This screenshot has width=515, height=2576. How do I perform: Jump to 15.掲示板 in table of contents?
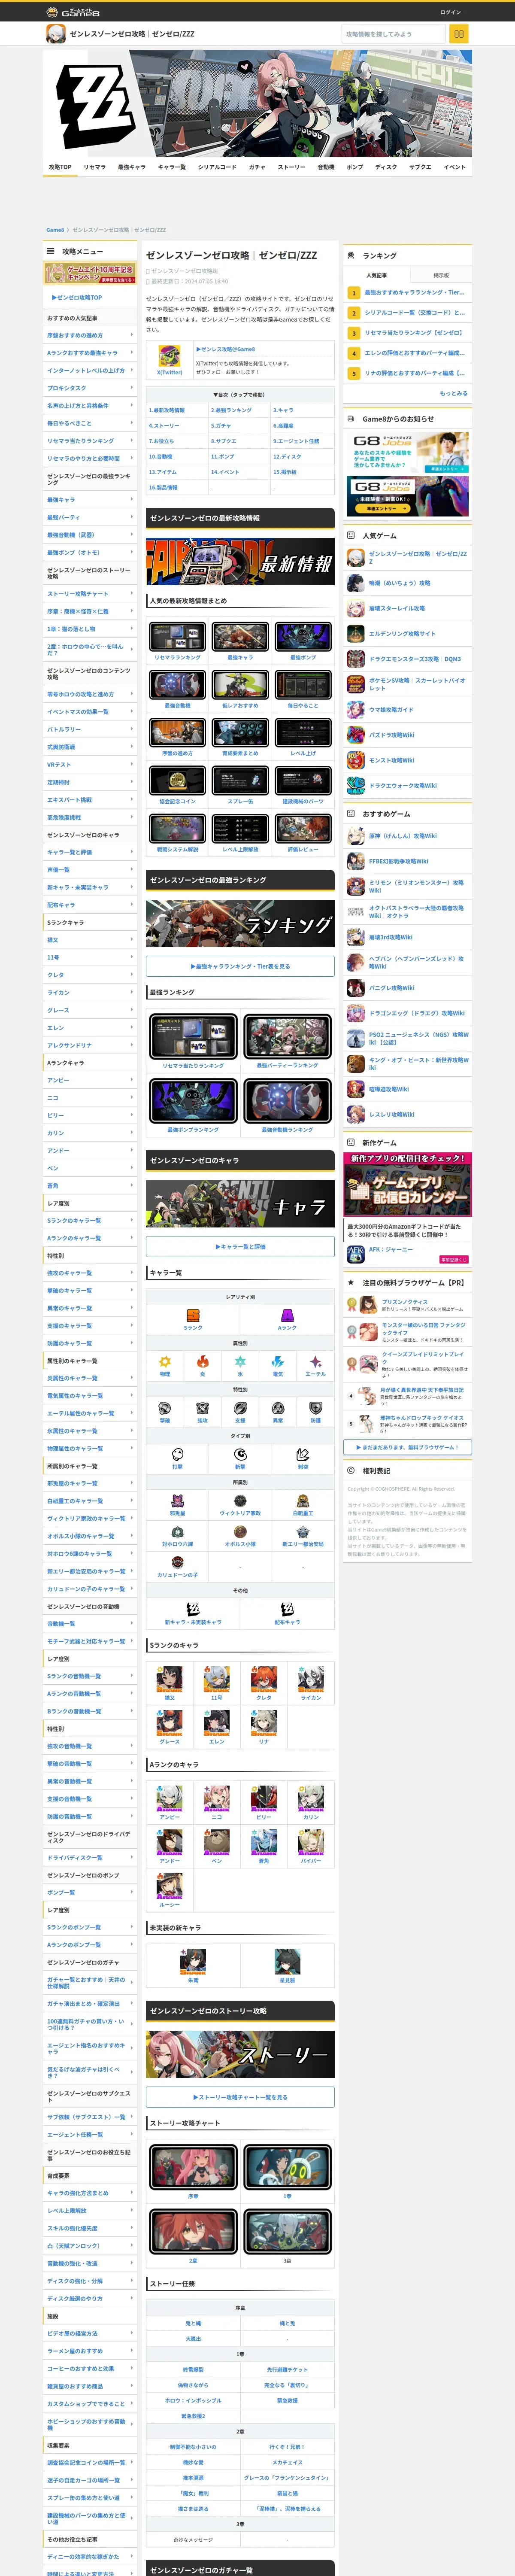(x=285, y=472)
